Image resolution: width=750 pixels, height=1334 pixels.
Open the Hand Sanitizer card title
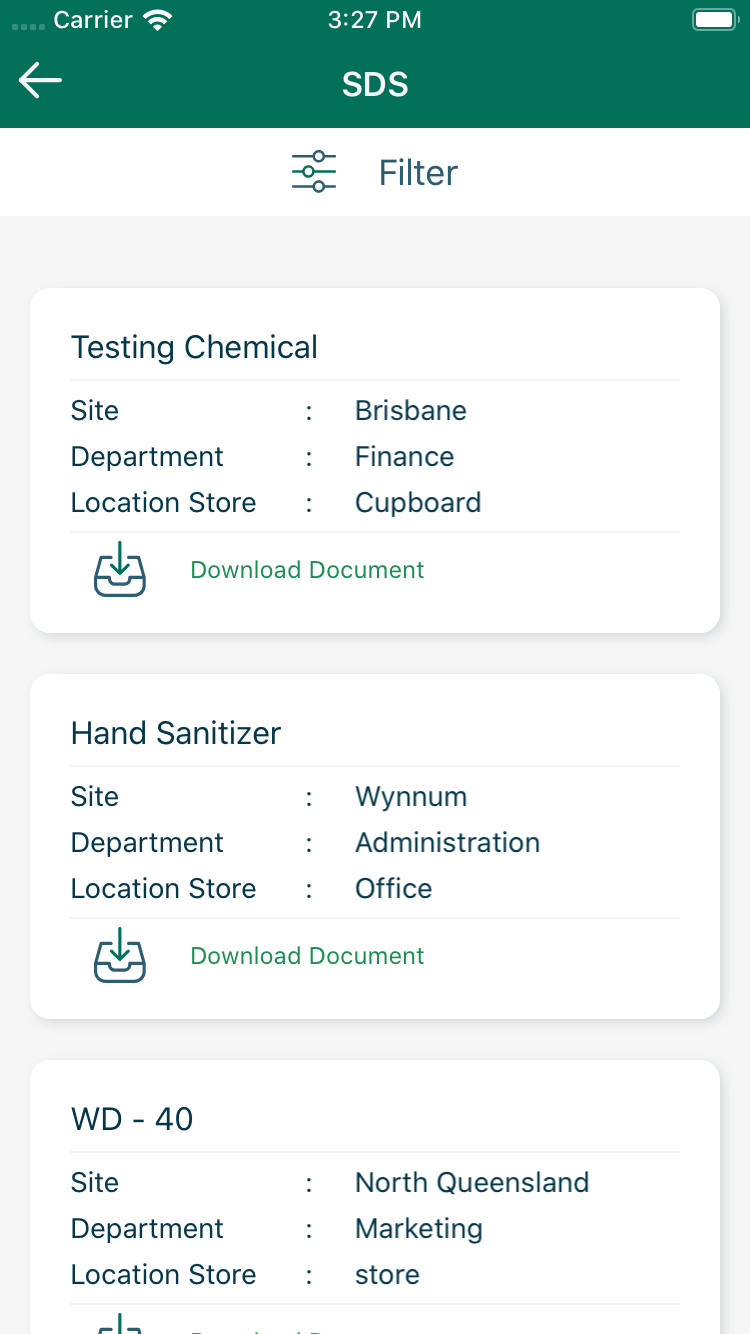(176, 733)
